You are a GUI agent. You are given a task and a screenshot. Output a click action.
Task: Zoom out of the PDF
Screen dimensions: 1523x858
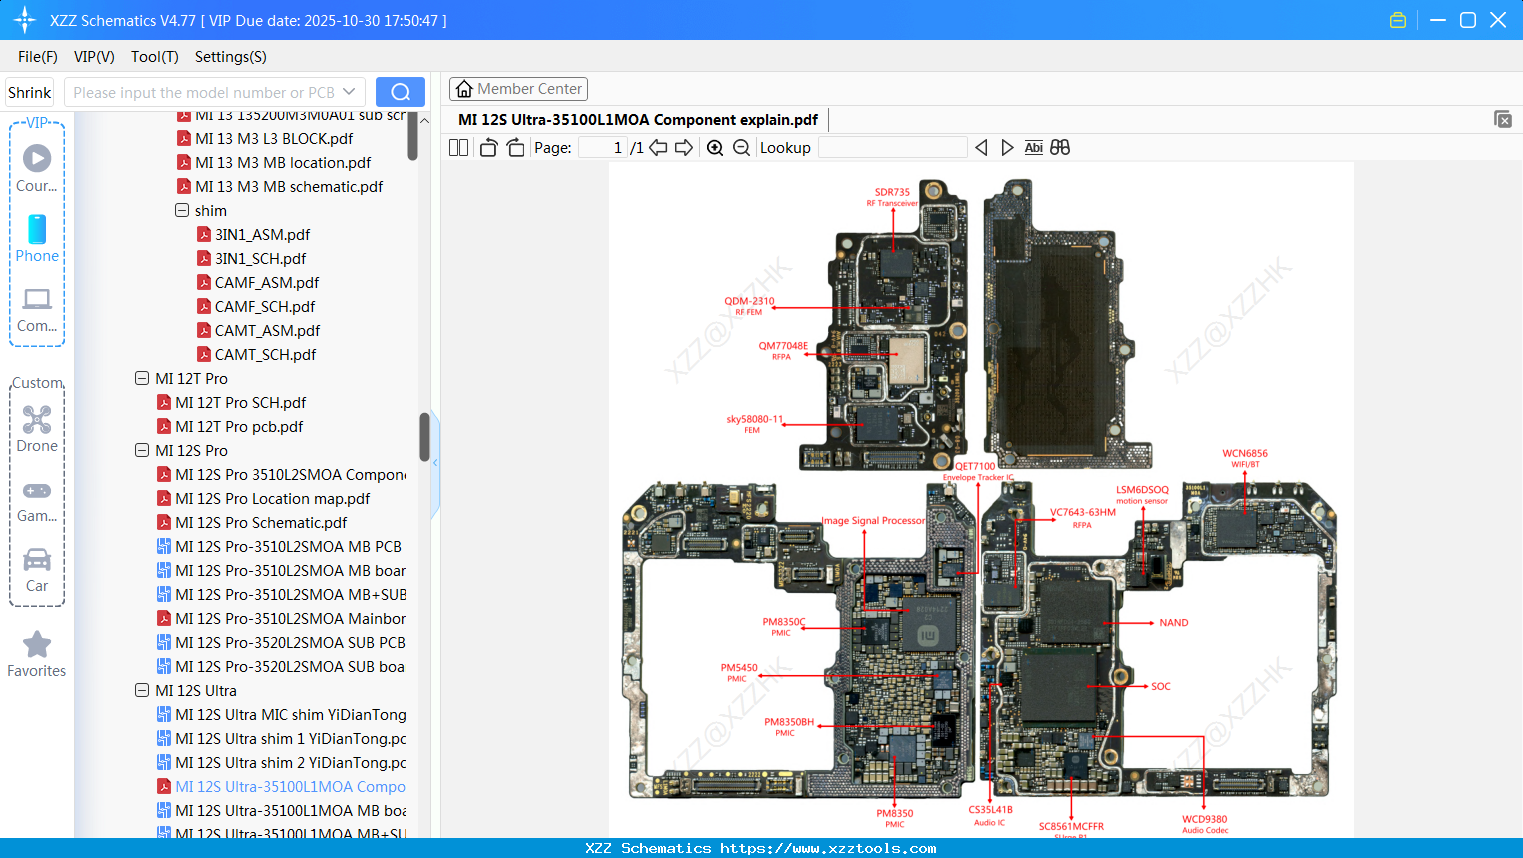741,147
